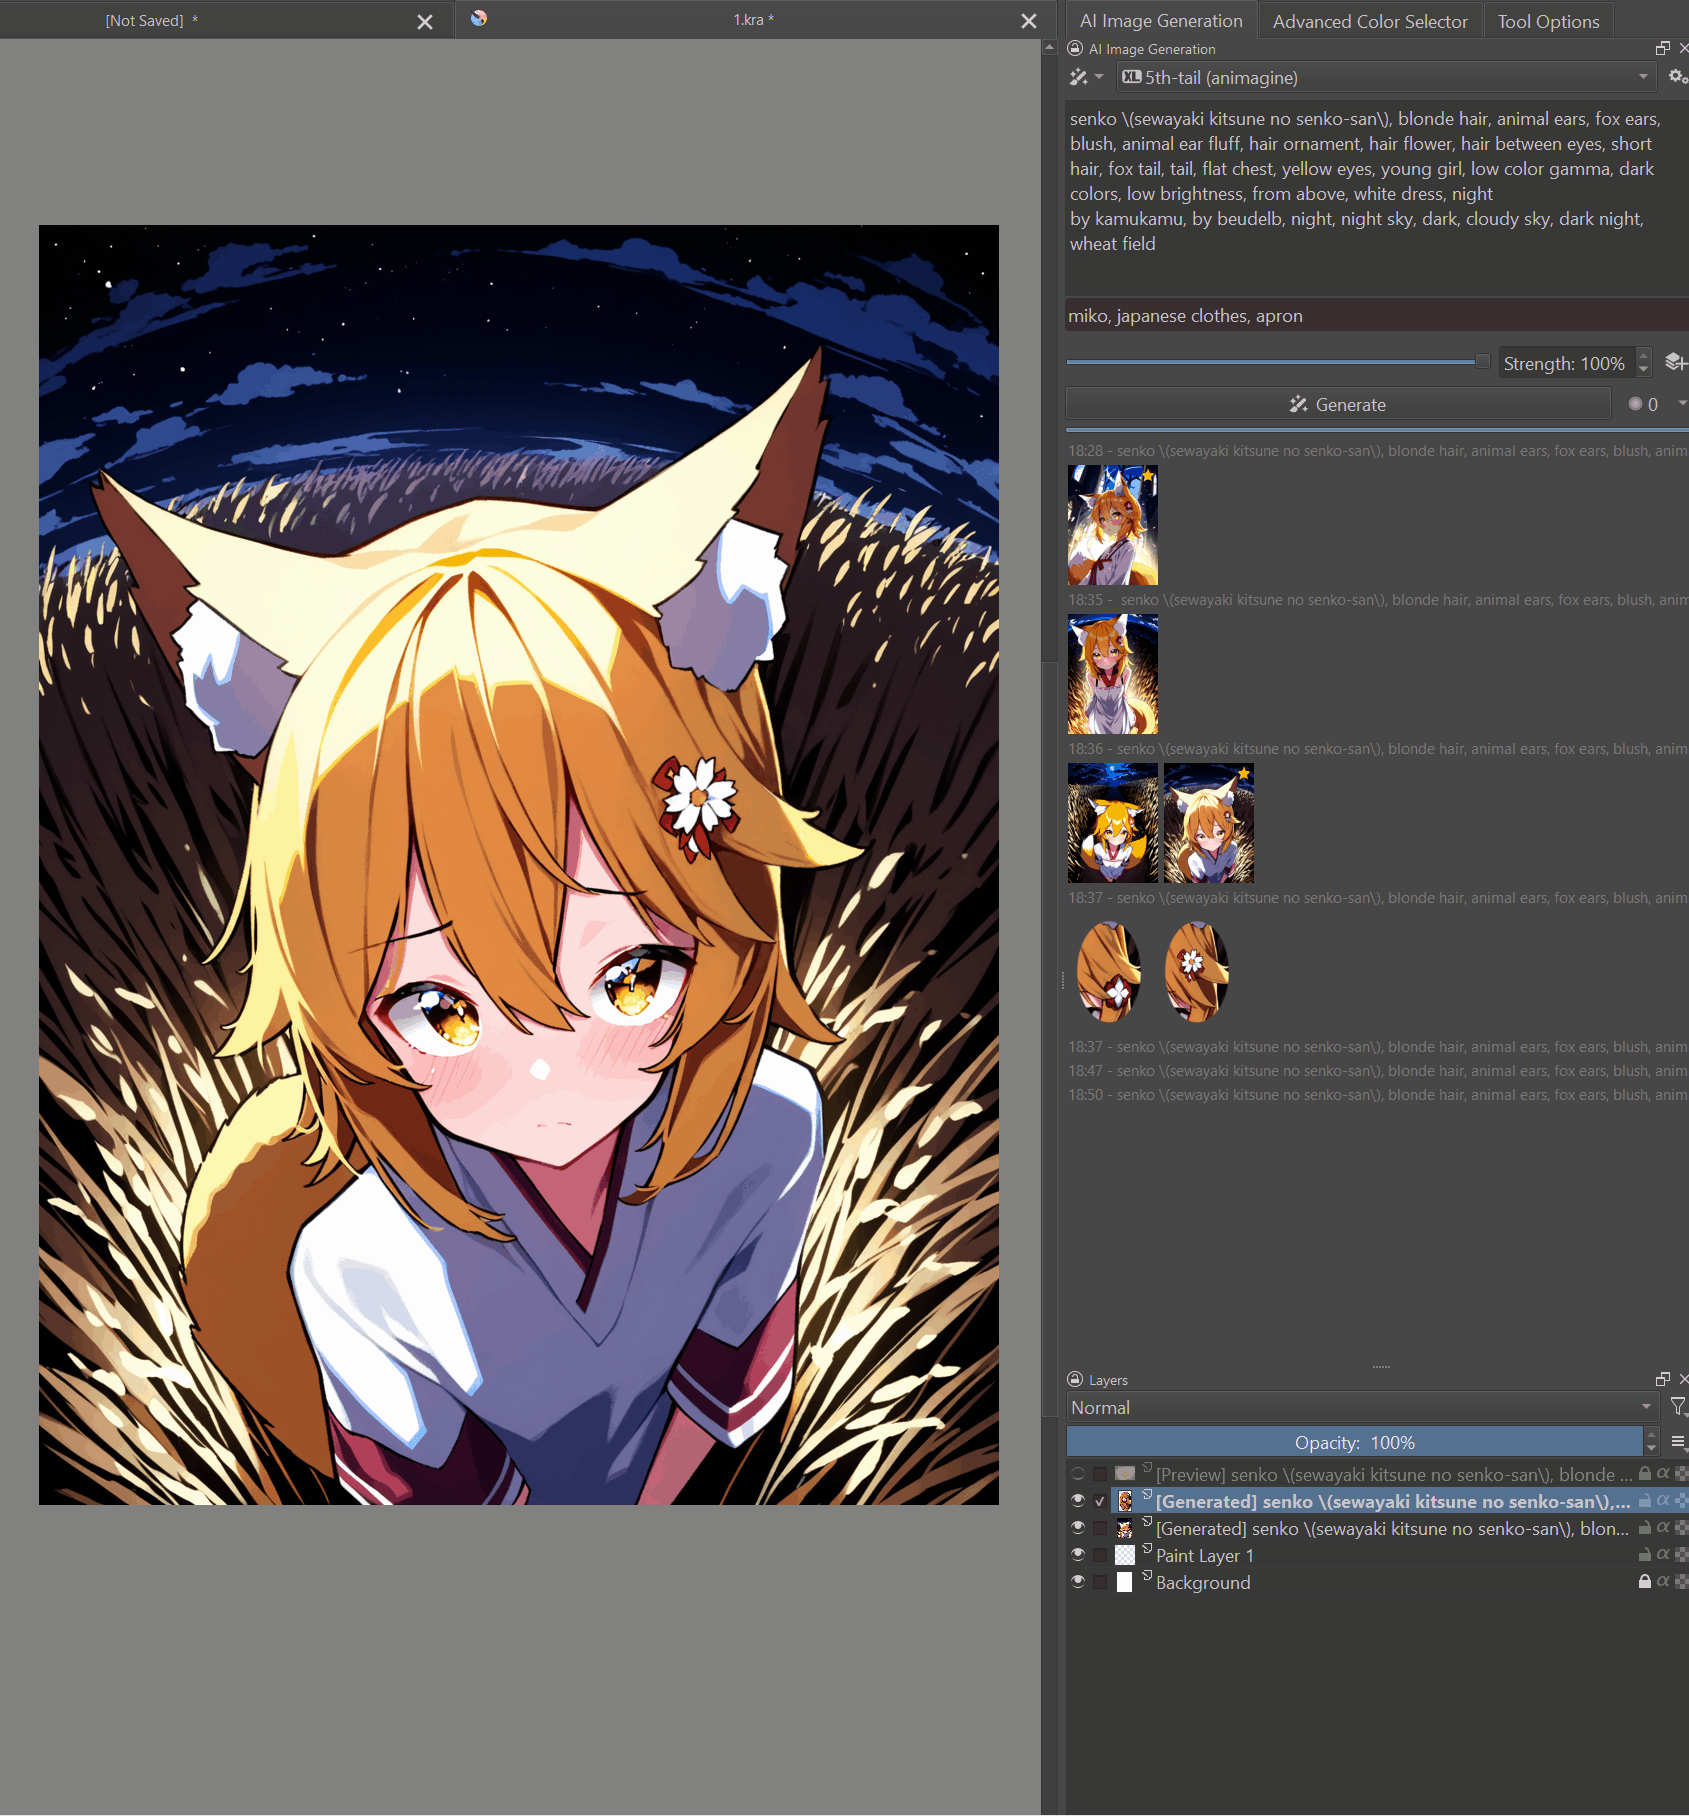Click the Strength slider handle
The width and height of the screenshot is (1689, 1816).
click(1482, 361)
